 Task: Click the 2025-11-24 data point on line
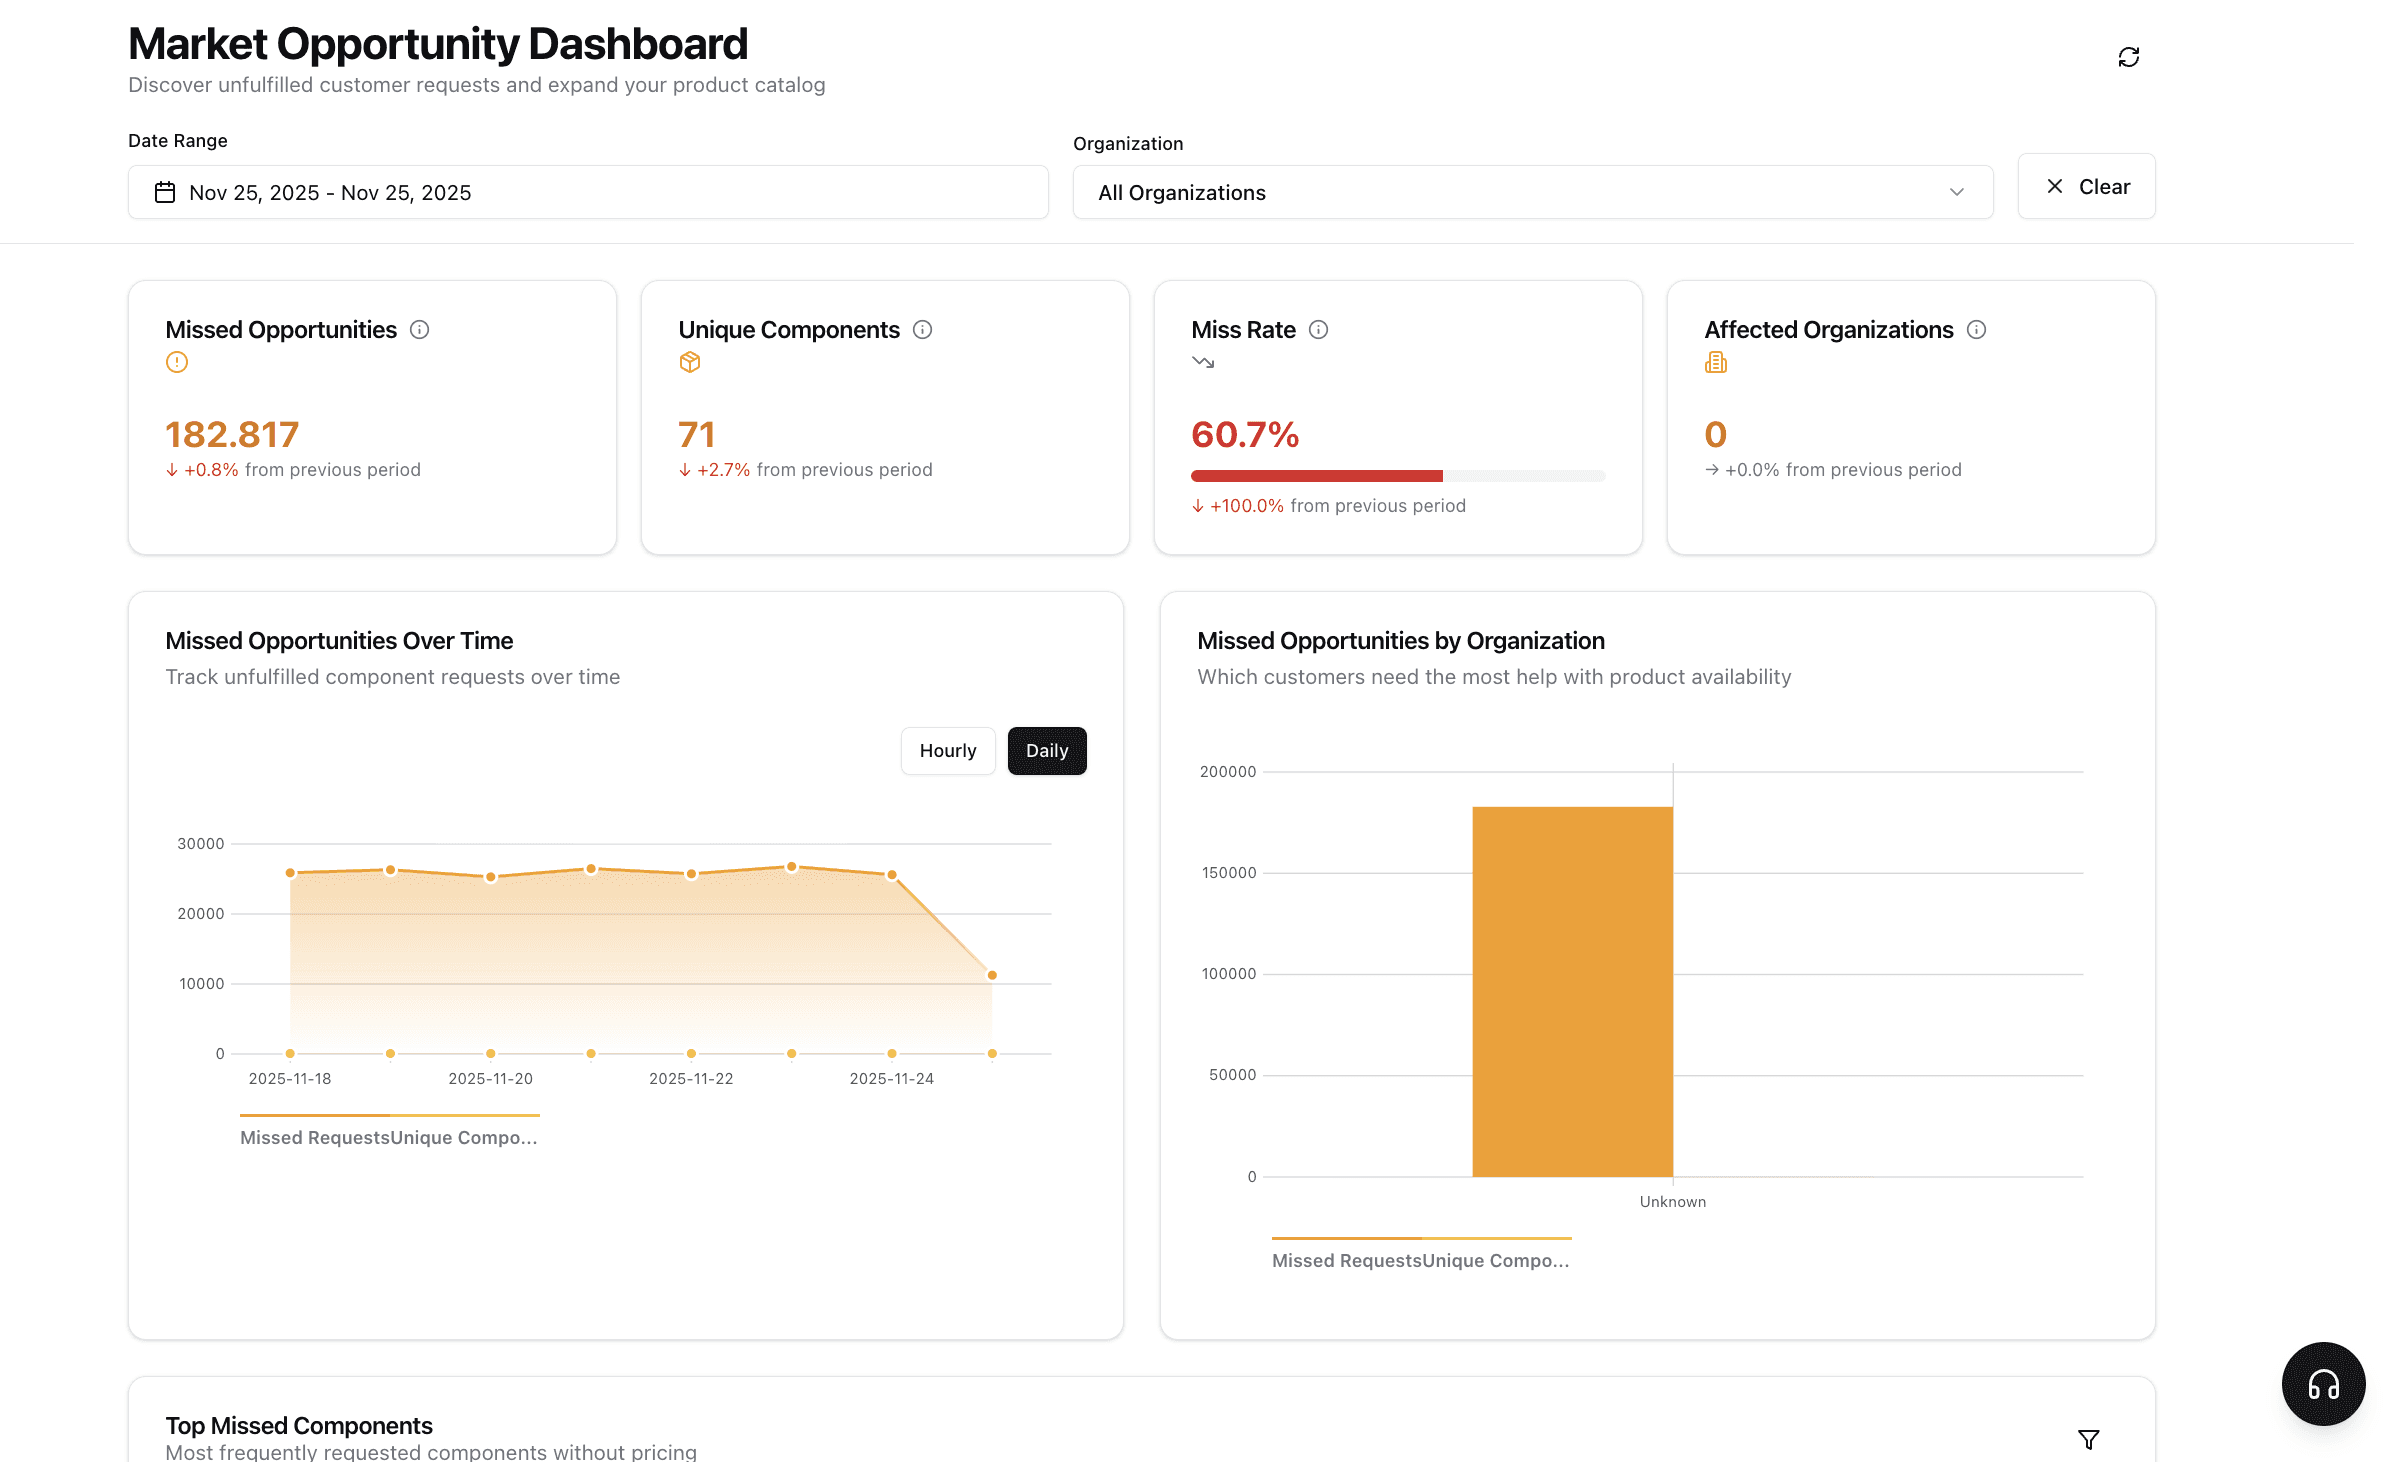(892, 875)
